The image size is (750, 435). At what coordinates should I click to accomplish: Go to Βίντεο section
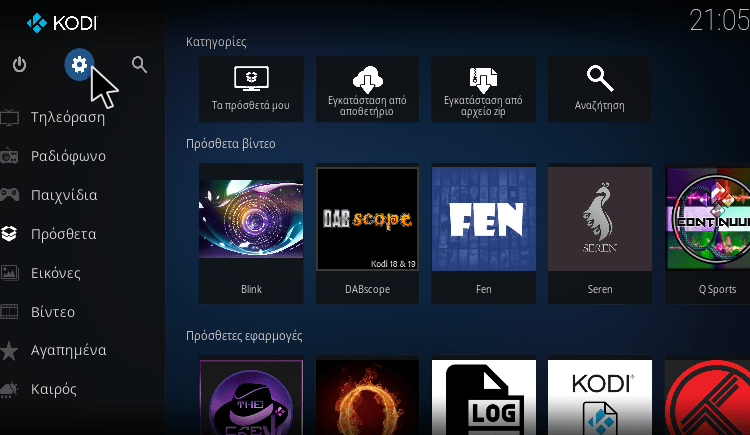pyautogui.click(x=53, y=312)
